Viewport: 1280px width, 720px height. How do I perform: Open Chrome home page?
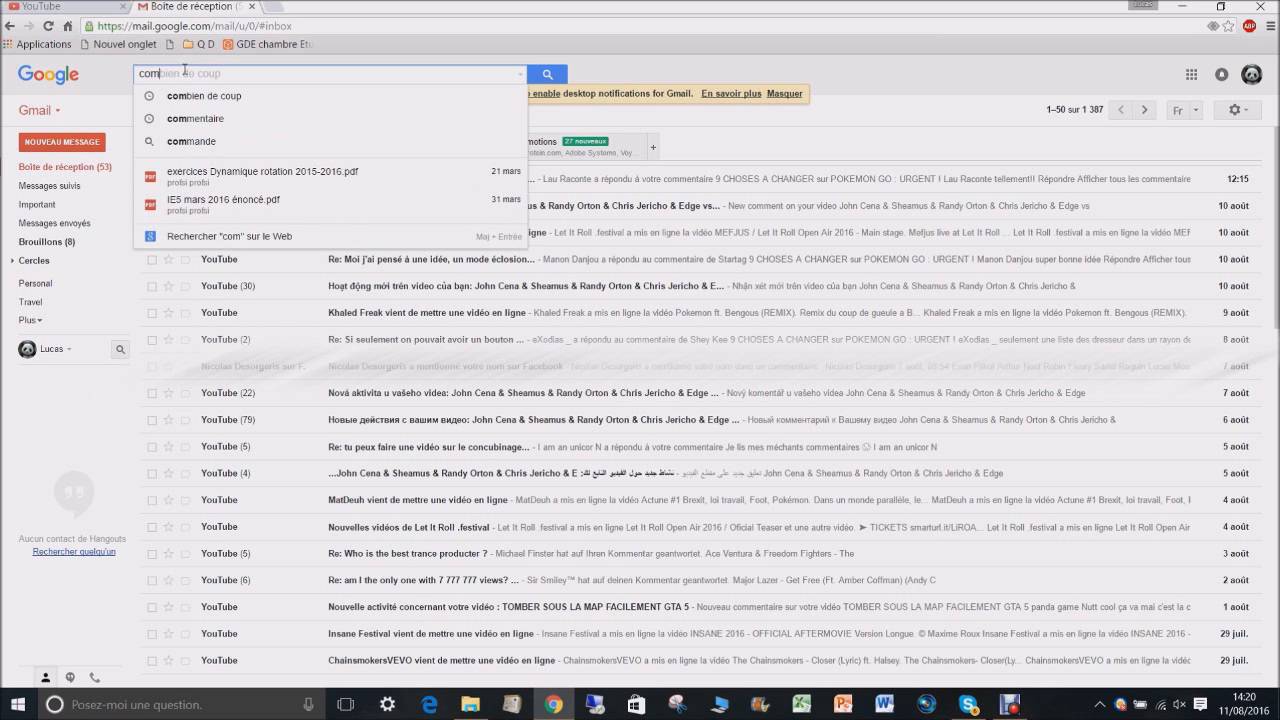(x=67, y=26)
